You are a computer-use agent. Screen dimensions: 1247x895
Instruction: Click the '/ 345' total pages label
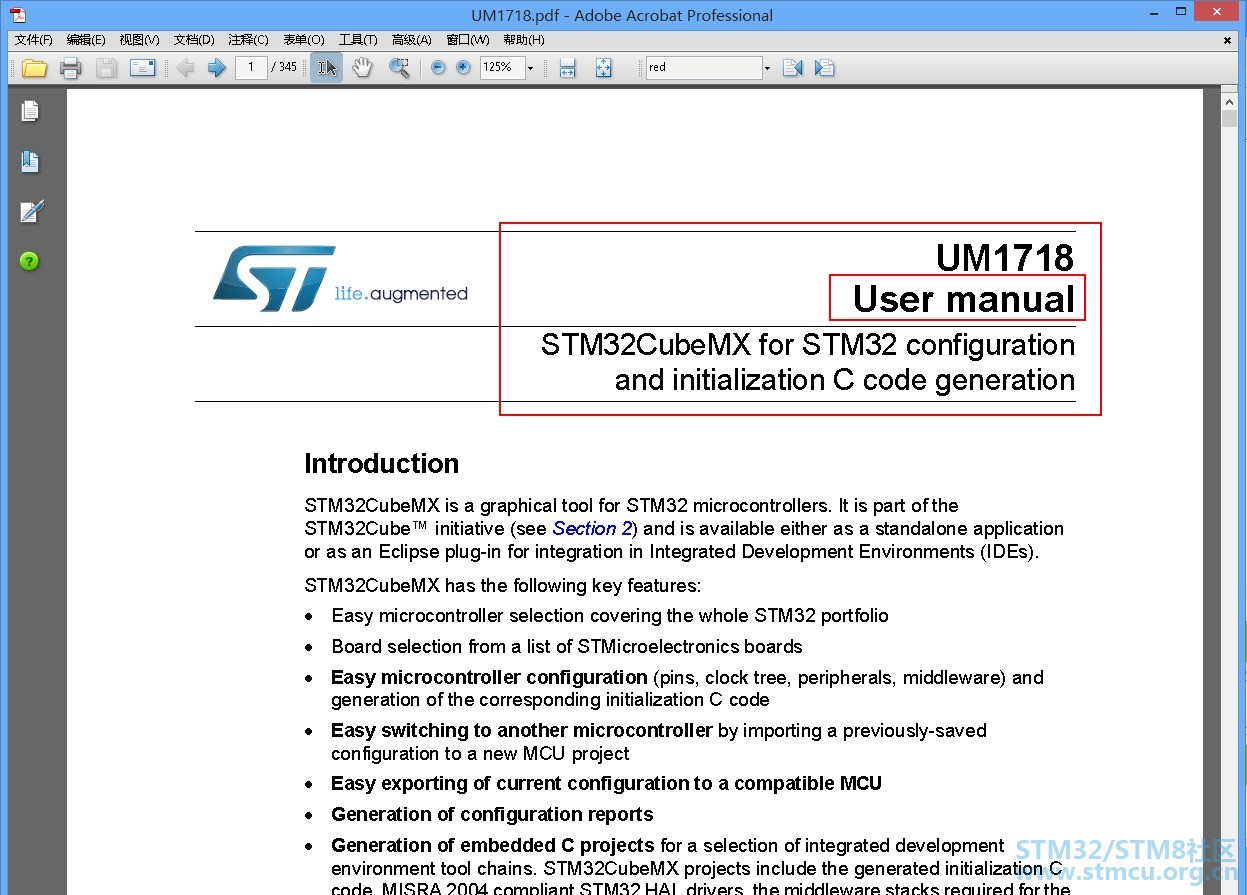[x=284, y=68]
